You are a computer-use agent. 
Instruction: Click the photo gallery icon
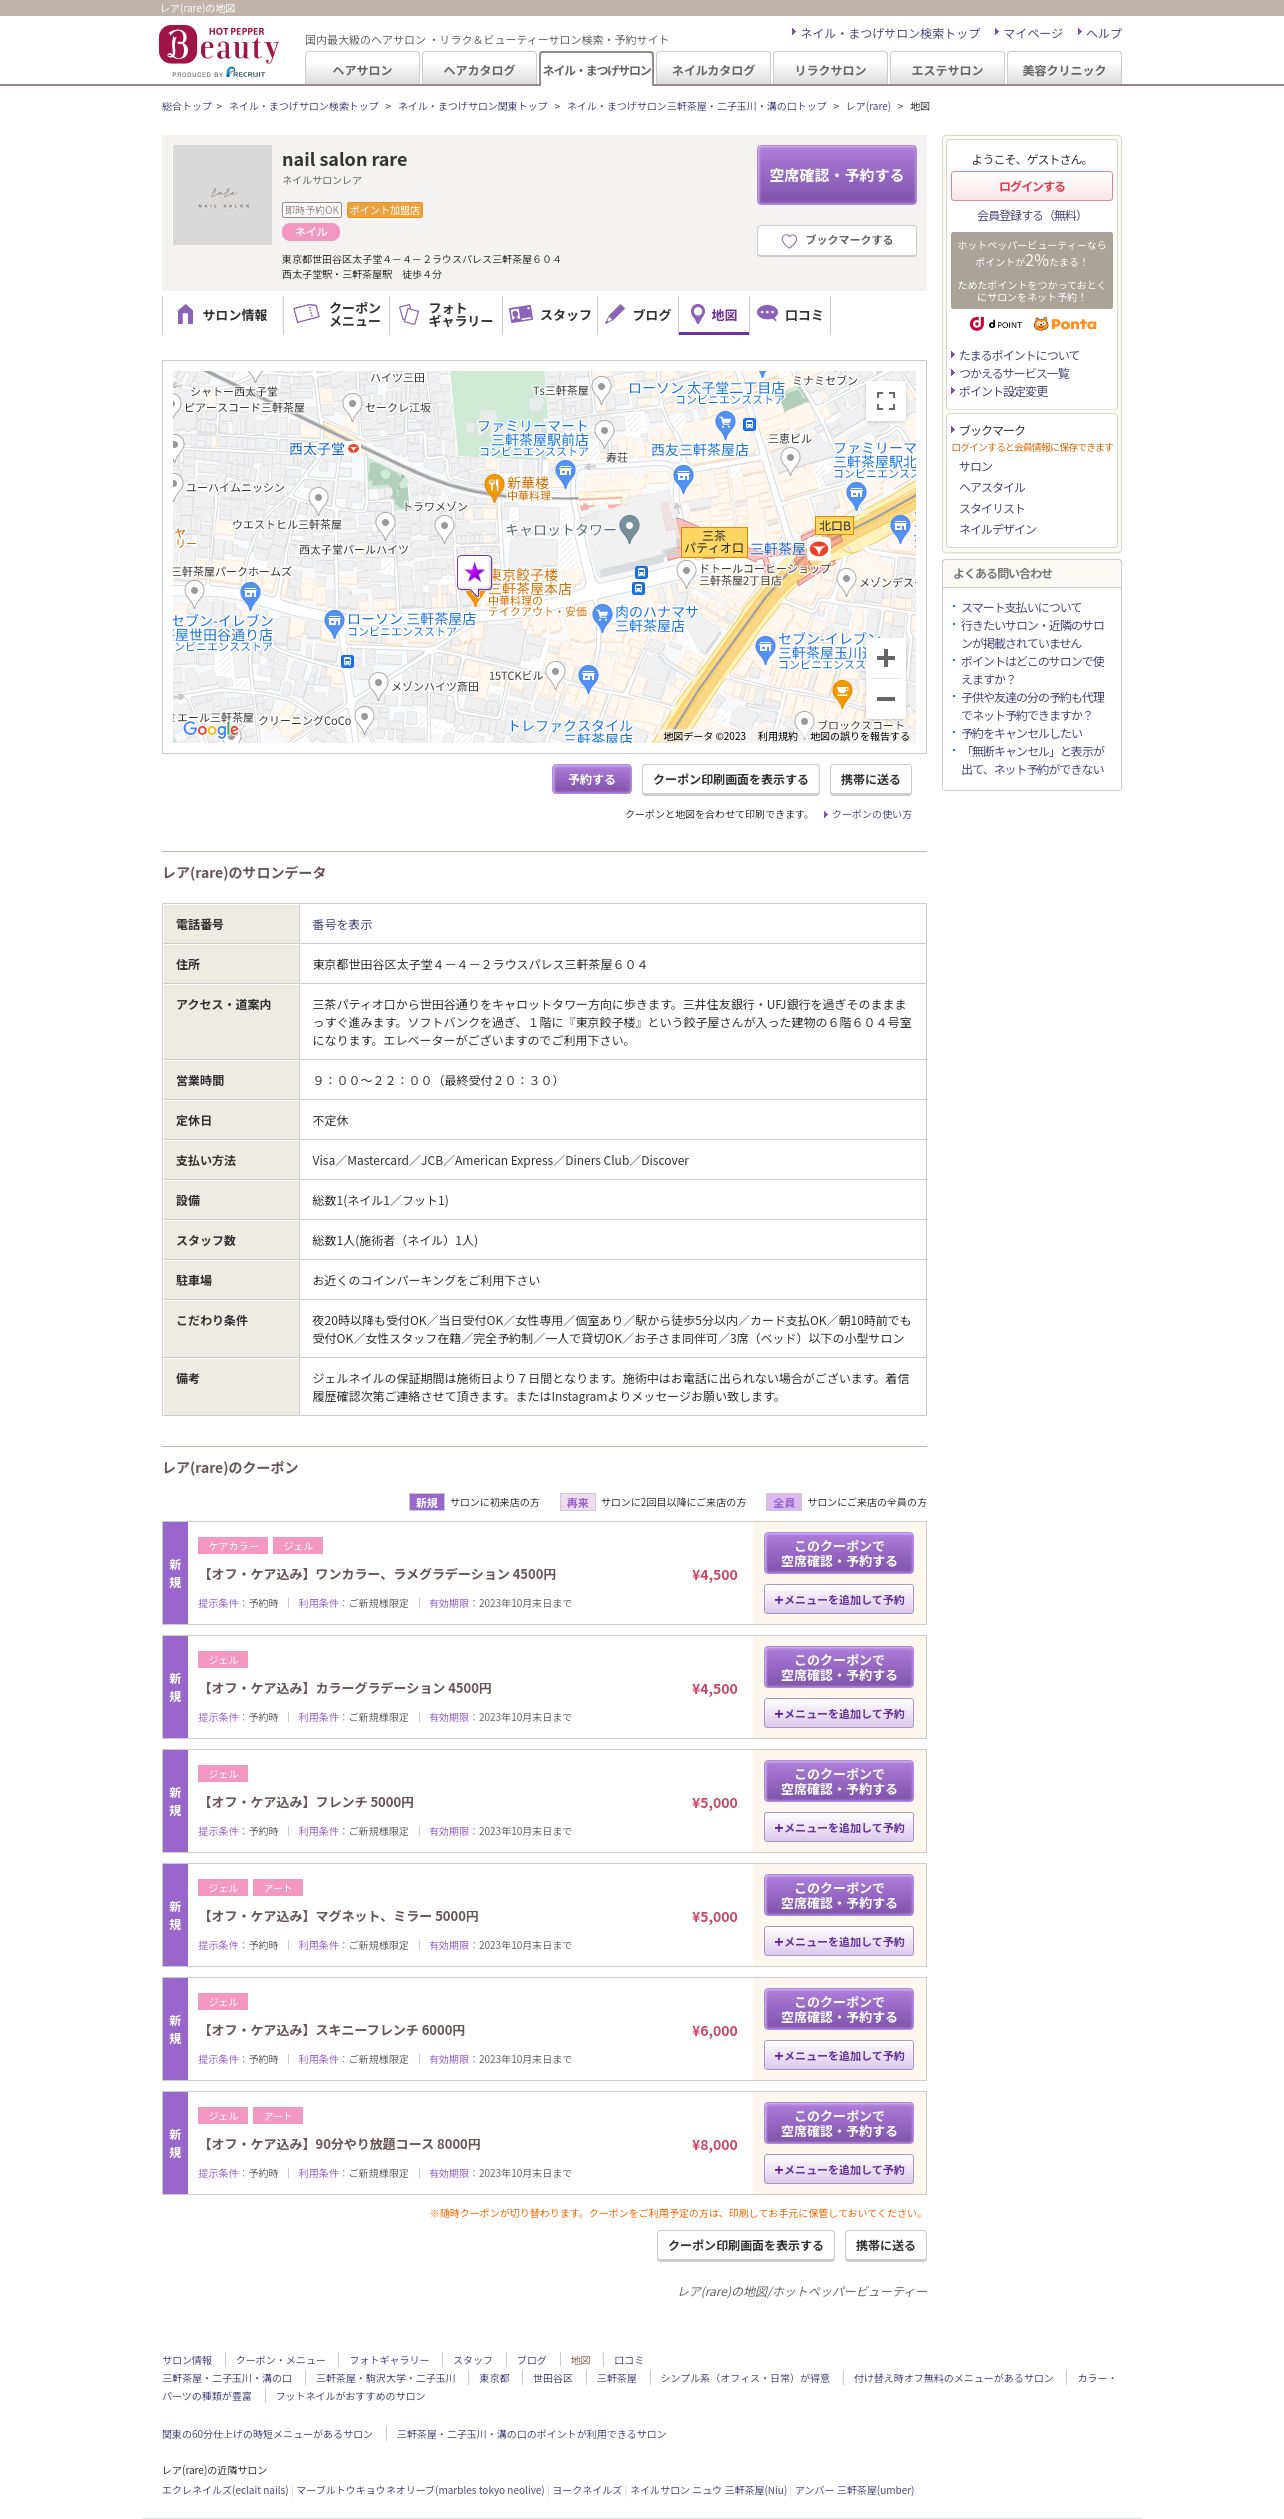(409, 314)
